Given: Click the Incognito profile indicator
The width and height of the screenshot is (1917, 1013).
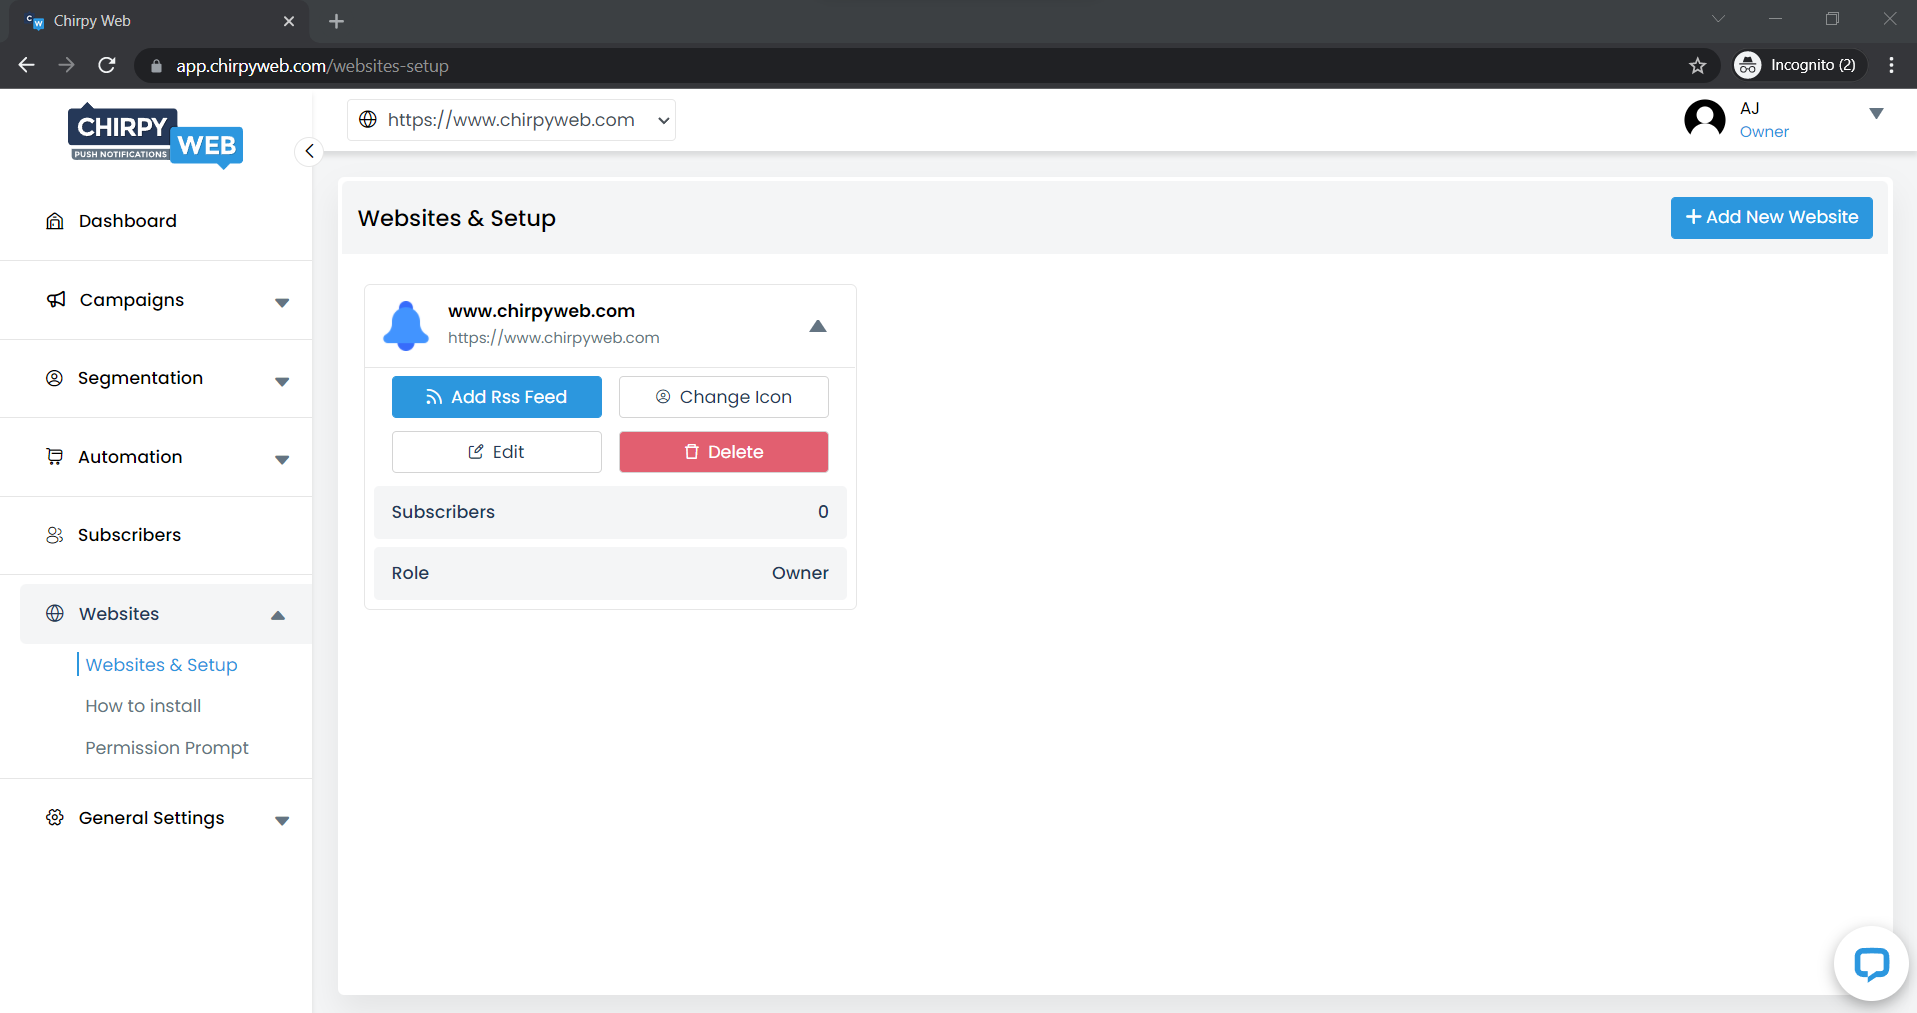Looking at the screenshot, I should [1799, 65].
